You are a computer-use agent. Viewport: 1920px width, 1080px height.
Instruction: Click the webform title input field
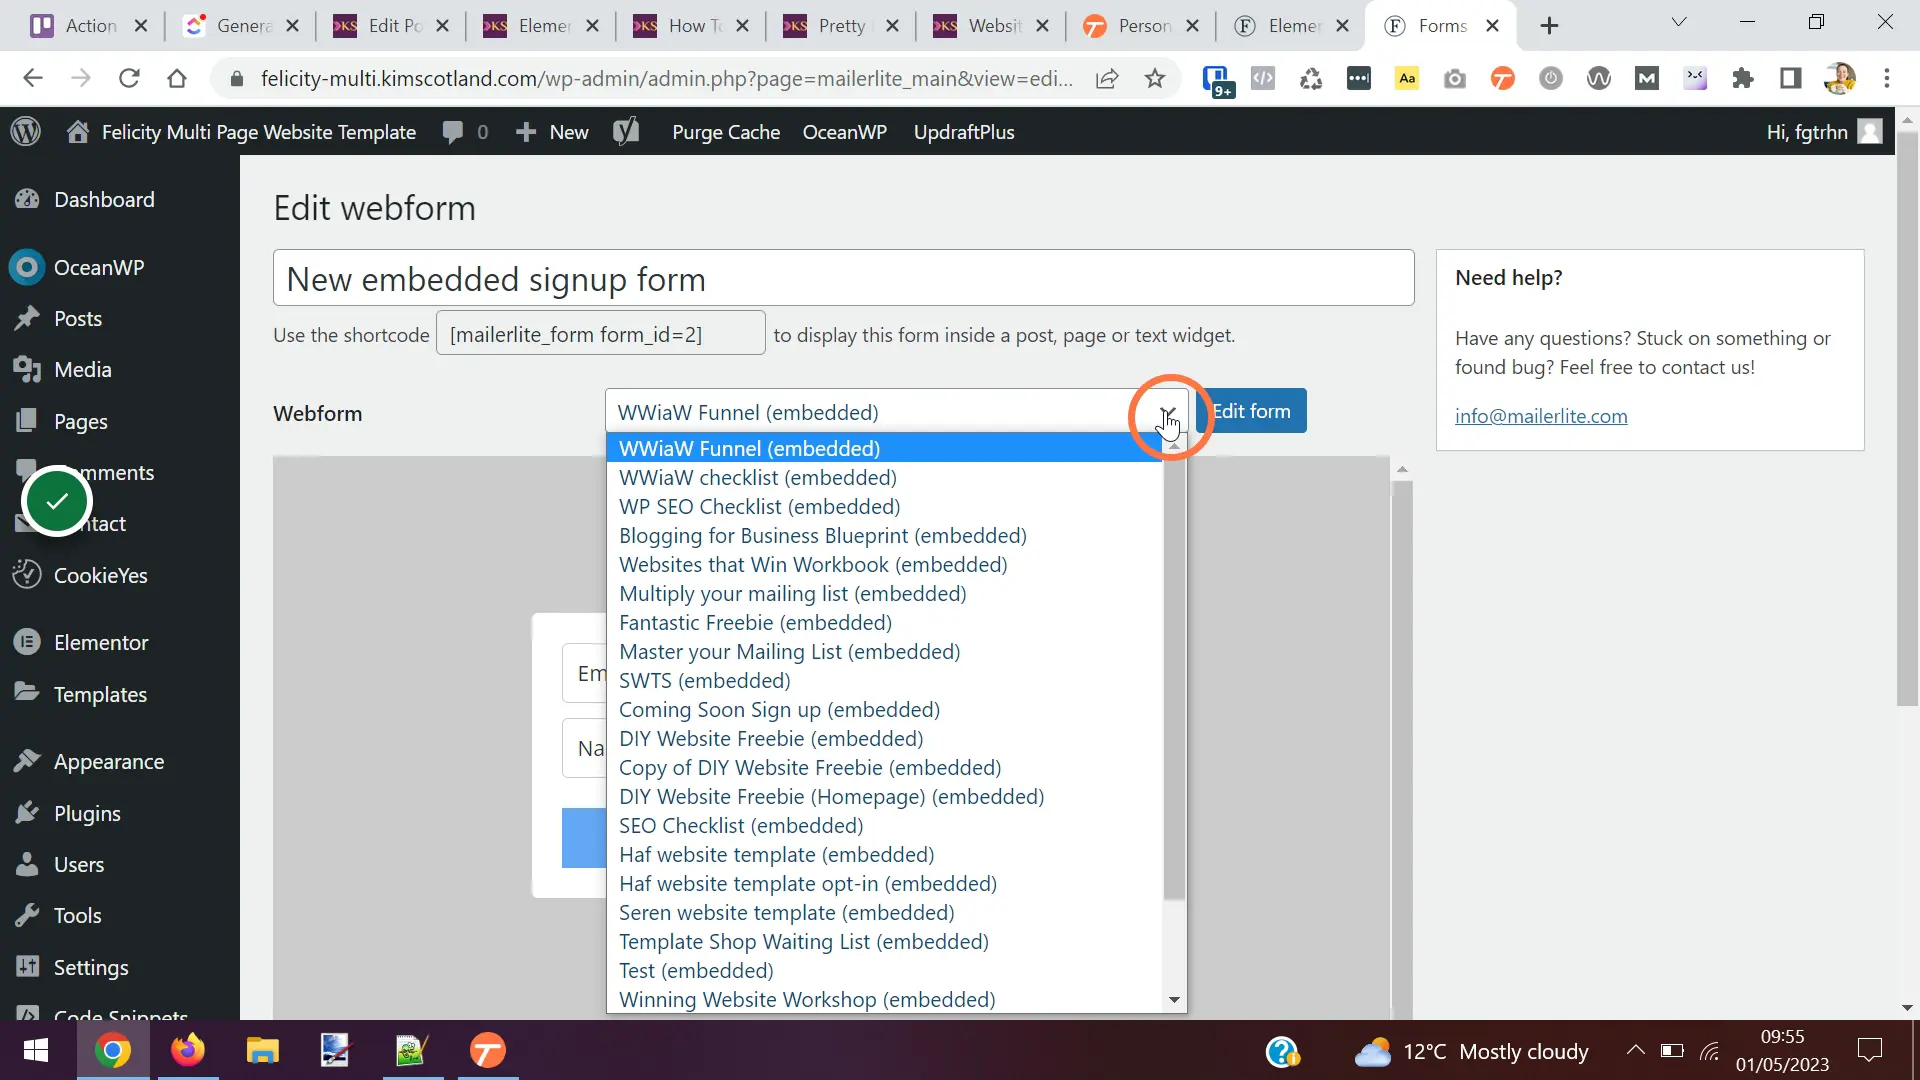(x=843, y=278)
